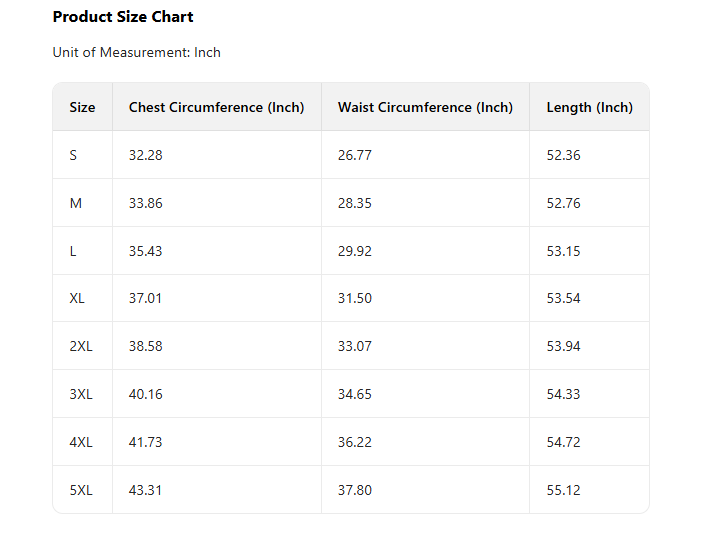Click waist value 31.50
Screen dimensions: 706x539
(354, 298)
